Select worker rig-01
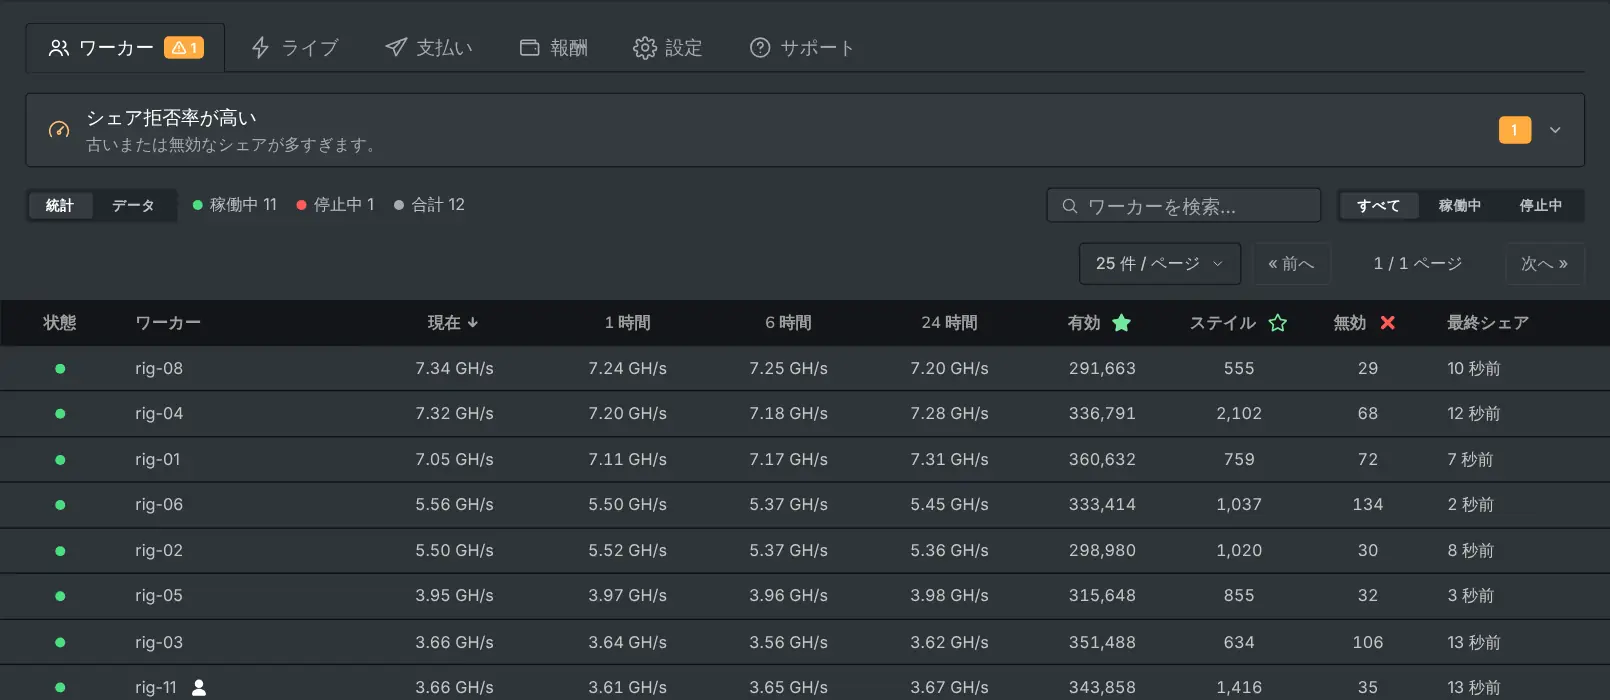The image size is (1610, 700). coord(158,459)
